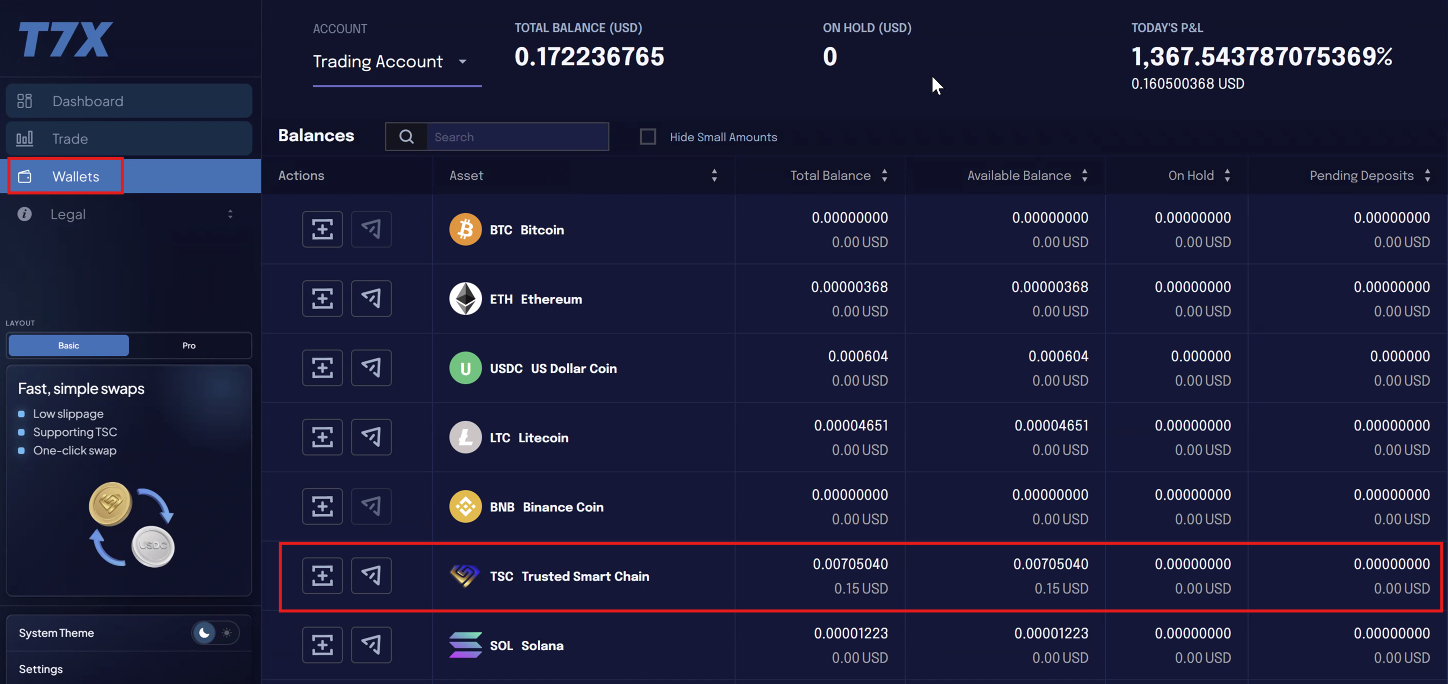Click the Trade chart icon
1448x684 pixels.
click(x=25, y=139)
